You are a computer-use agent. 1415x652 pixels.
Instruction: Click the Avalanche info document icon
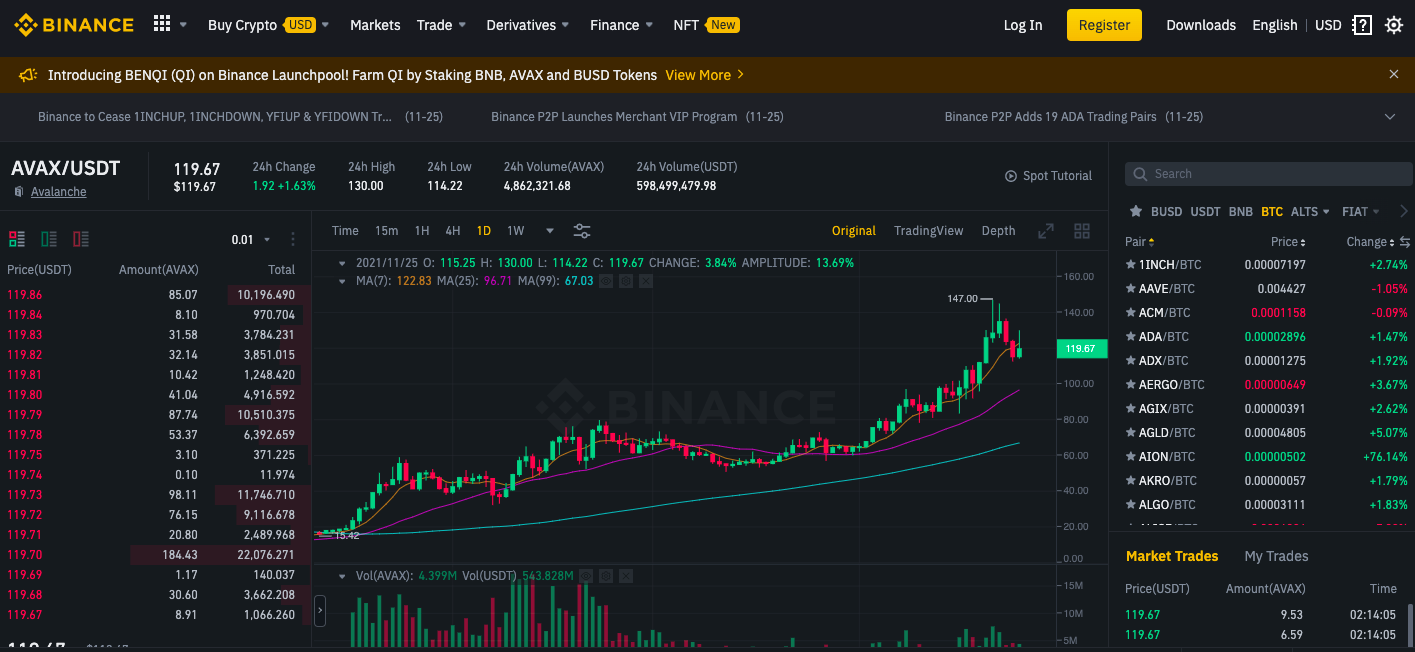[x=19, y=192]
